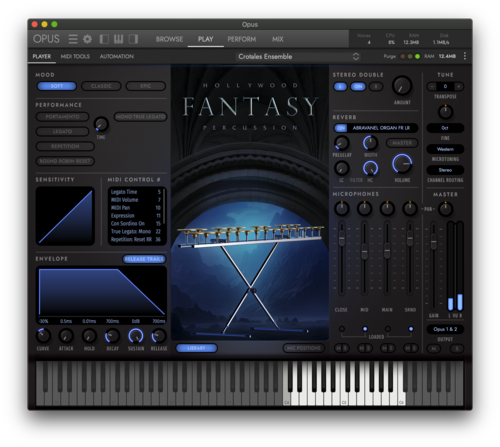The width and height of the screenshot is (500, 447).
Task: Open the Oct fine tune dropdown
Action: click(445, 128)
